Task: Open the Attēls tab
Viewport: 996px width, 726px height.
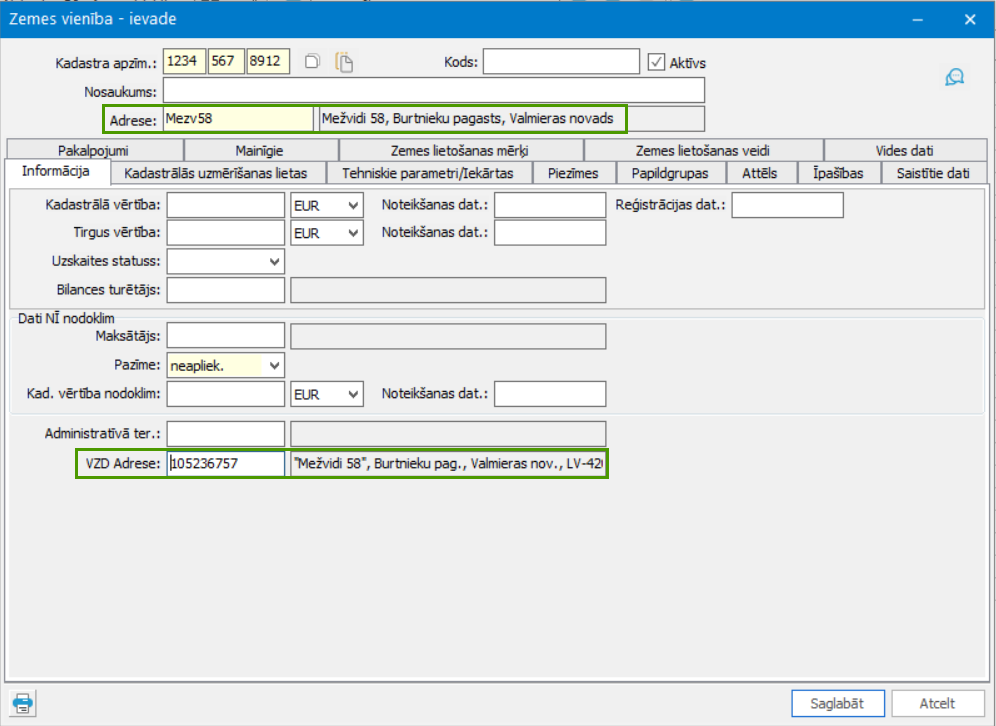Action: coord(760,173)
